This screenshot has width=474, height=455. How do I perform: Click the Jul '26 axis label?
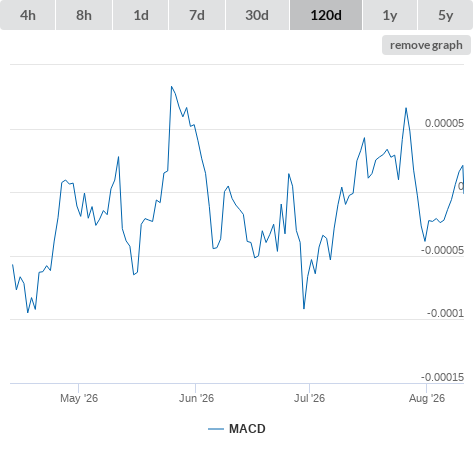[x=309, y=398]
